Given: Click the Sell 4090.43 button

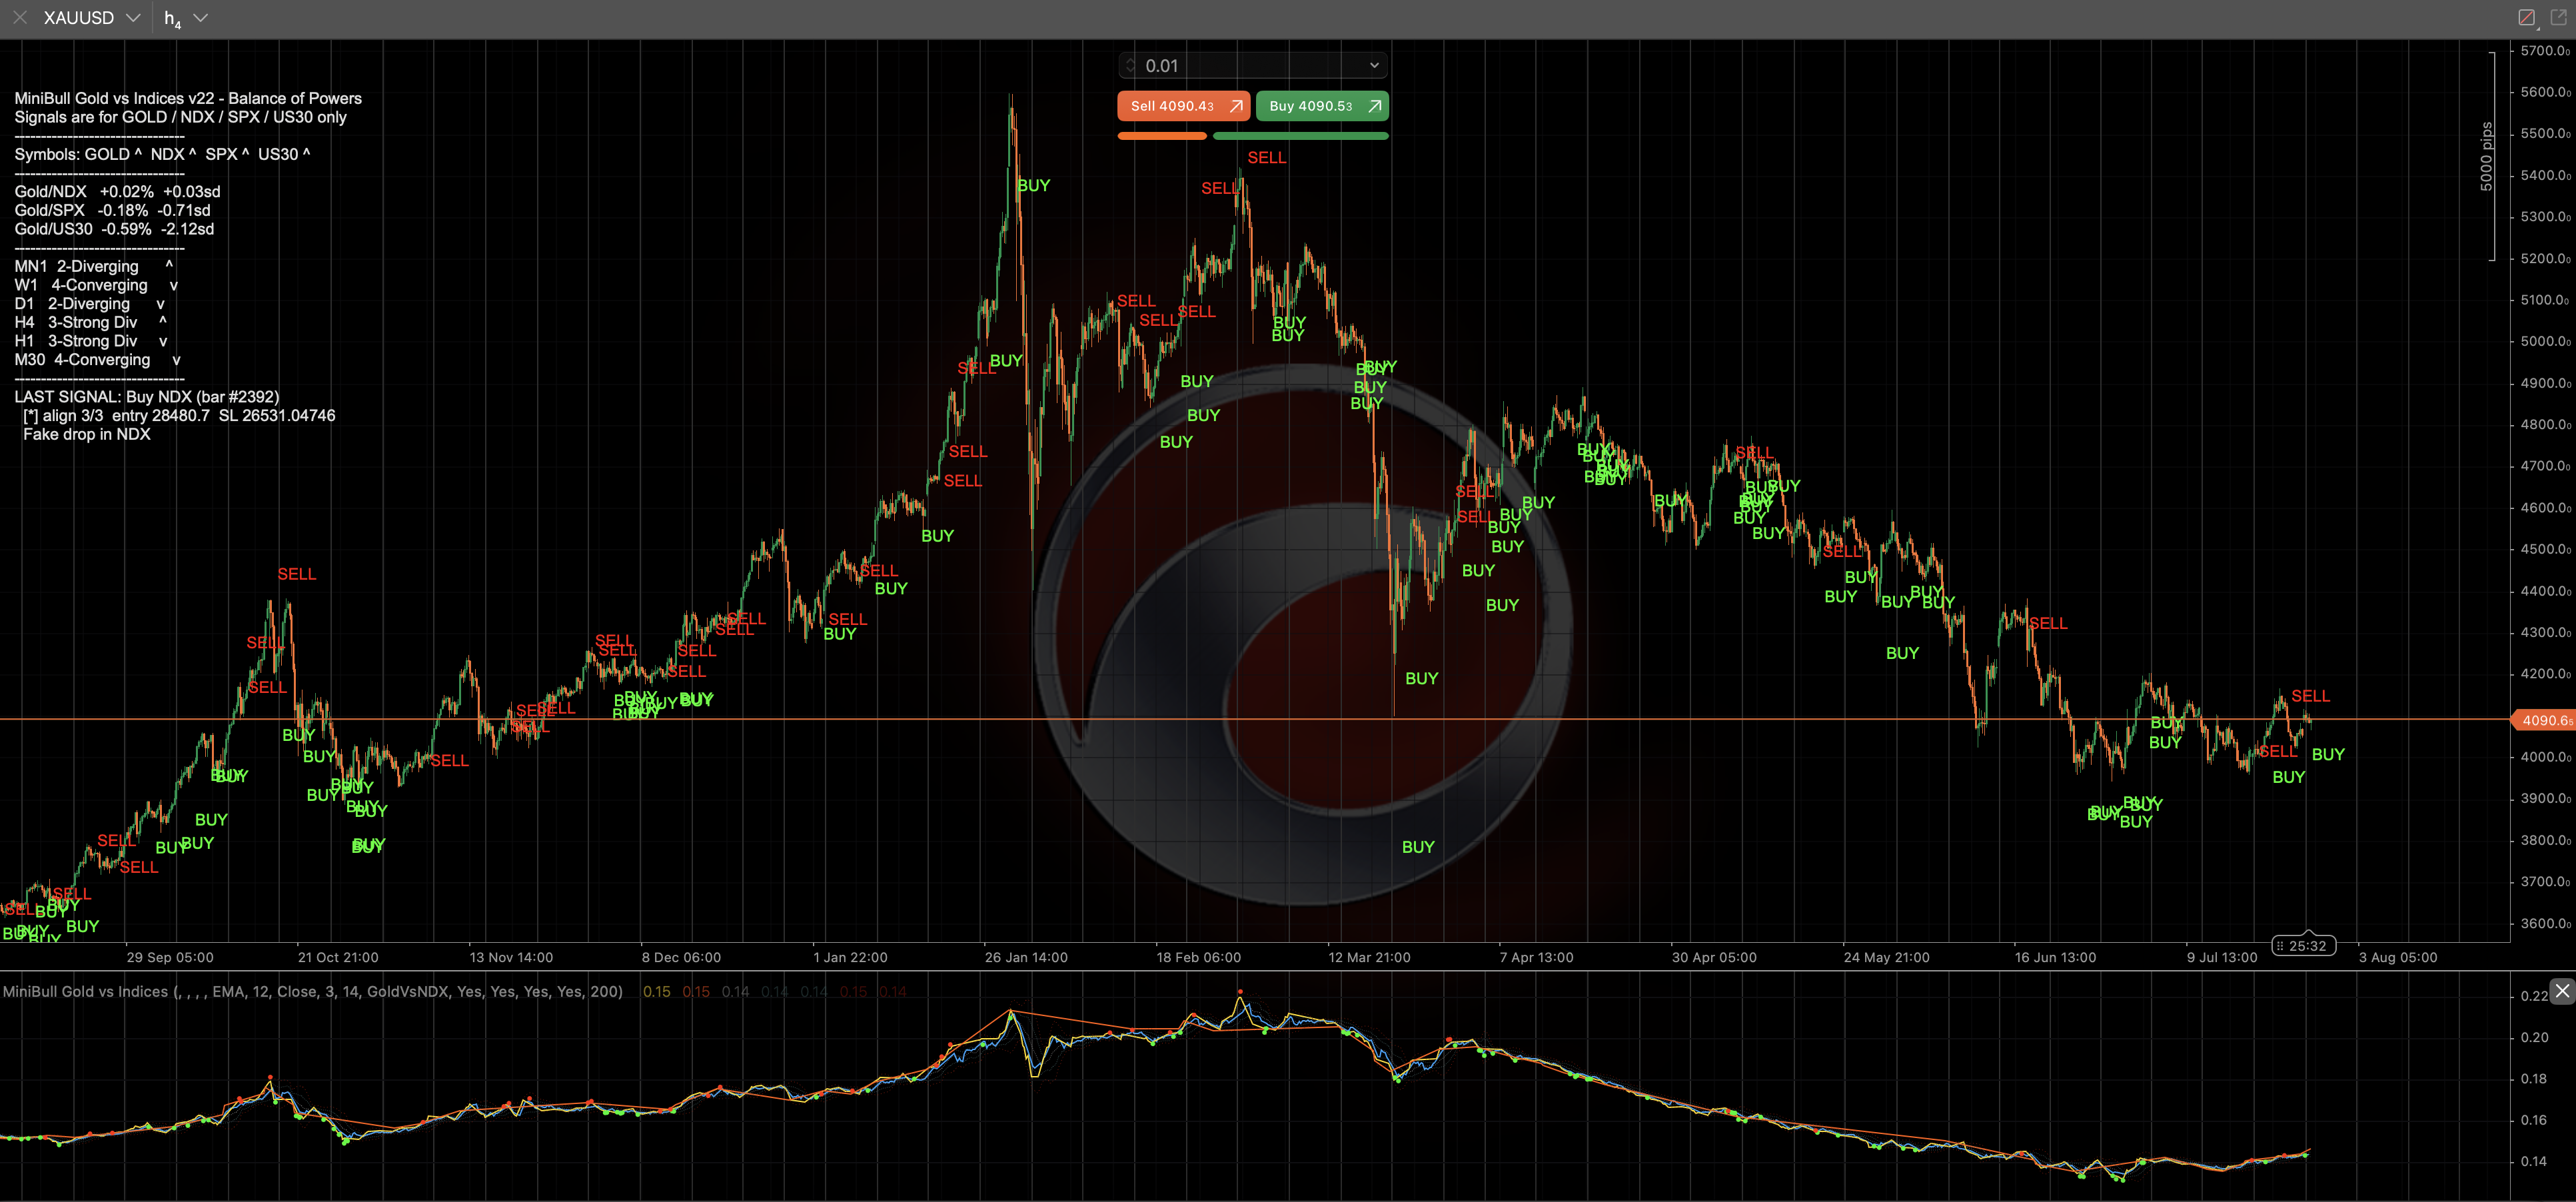Looking at the screenshot, I should [1183, 106].
